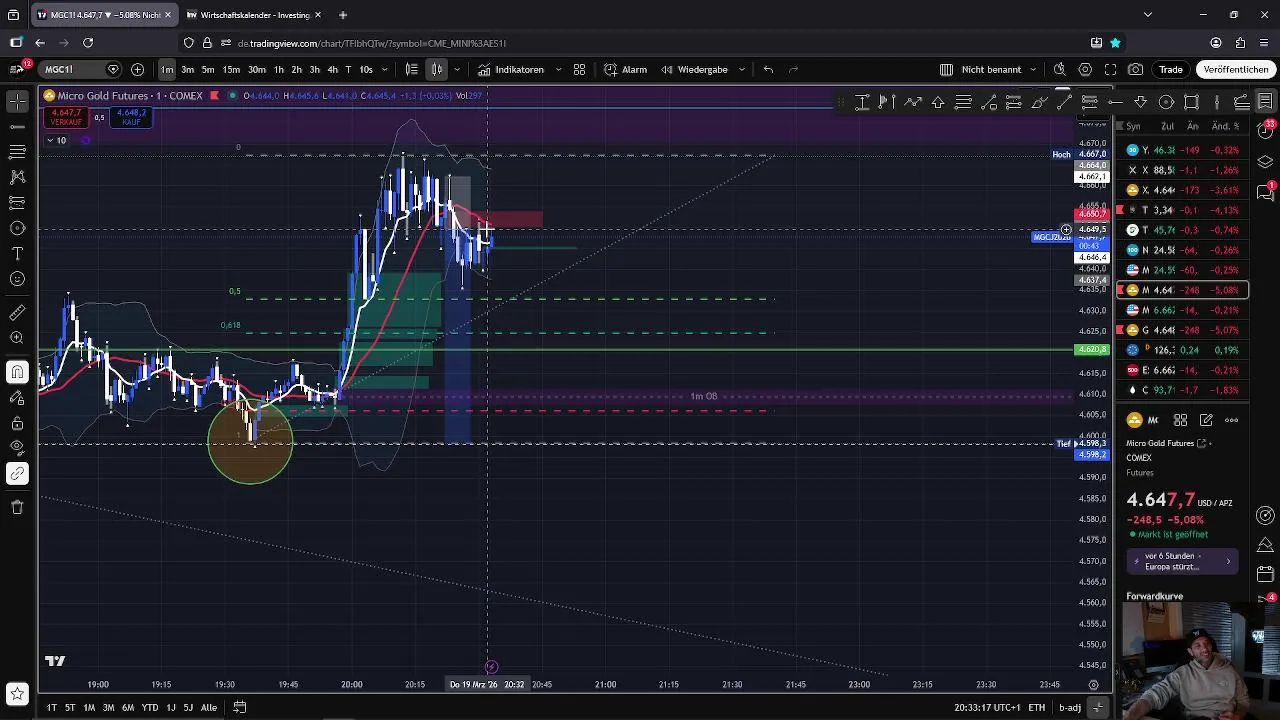The width and height of the screenshot is (1280, 720).
Task: Open go-to-date calendar icon
Action: 240,707
